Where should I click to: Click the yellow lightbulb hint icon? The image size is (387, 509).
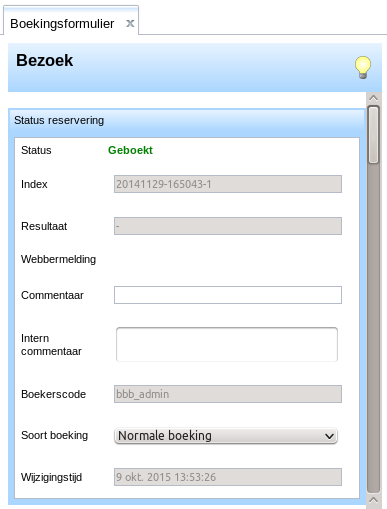coord(363,67)
